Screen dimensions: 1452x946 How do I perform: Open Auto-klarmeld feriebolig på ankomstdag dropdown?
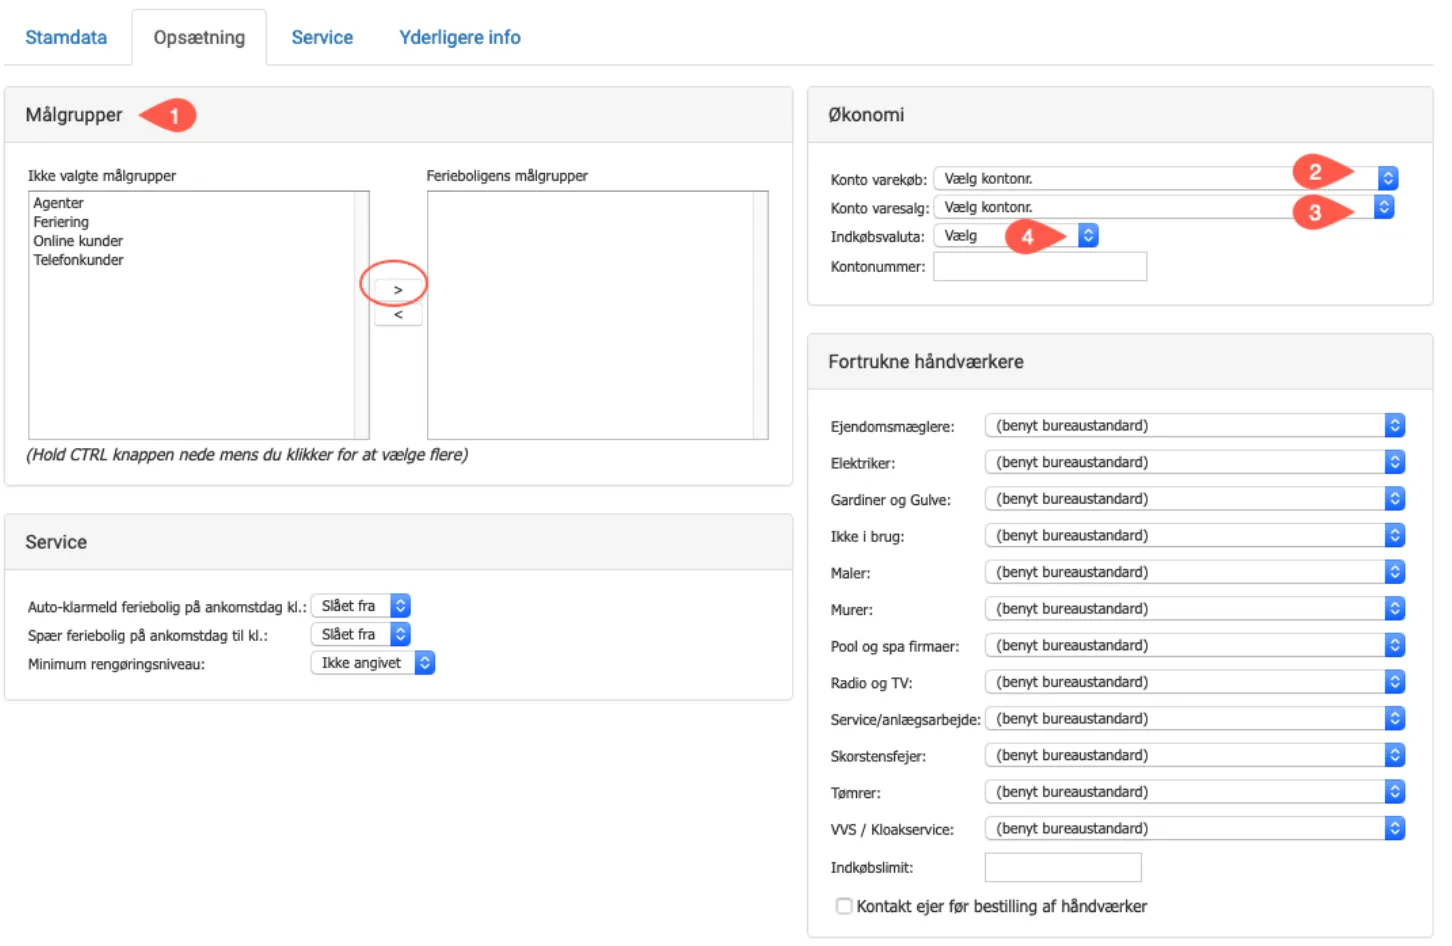[361, 606]
